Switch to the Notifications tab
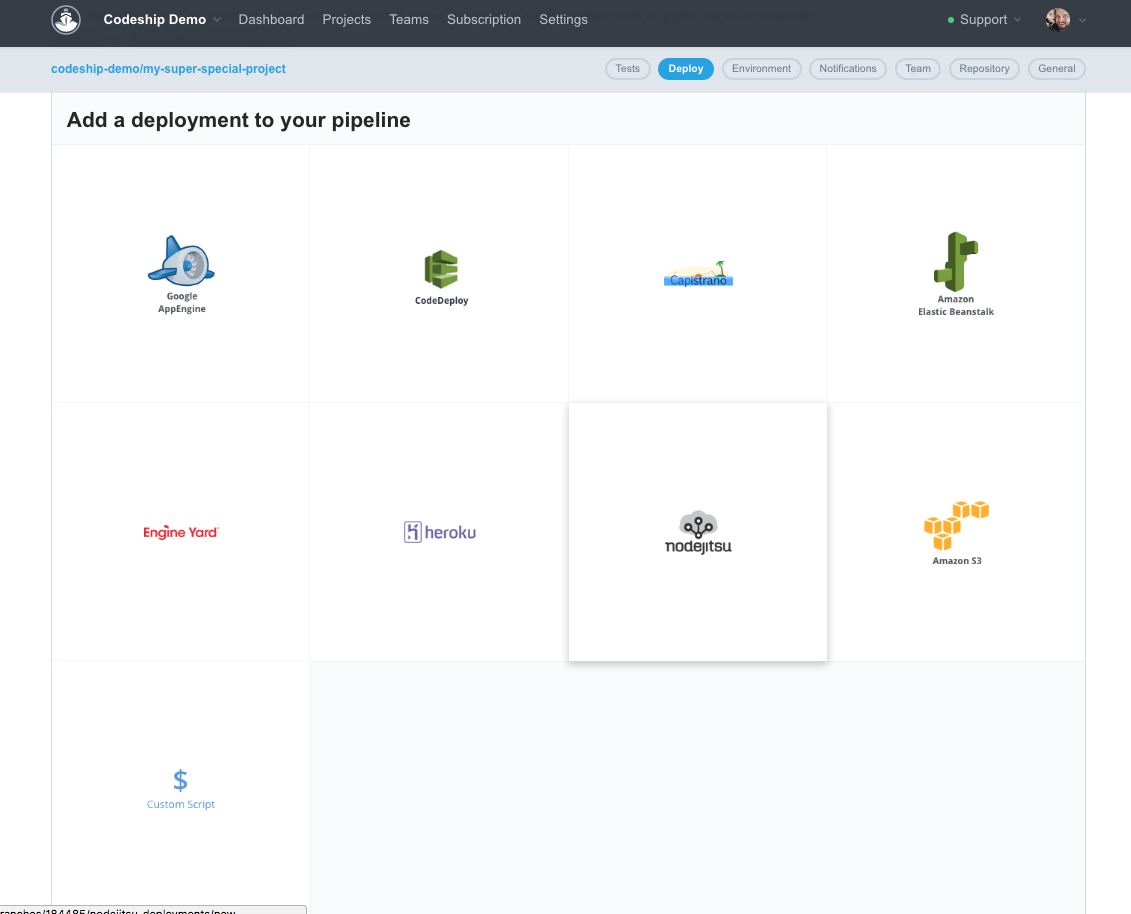Image resolution: width=1131 pixels, height=914 pixels. pos(848,69)
